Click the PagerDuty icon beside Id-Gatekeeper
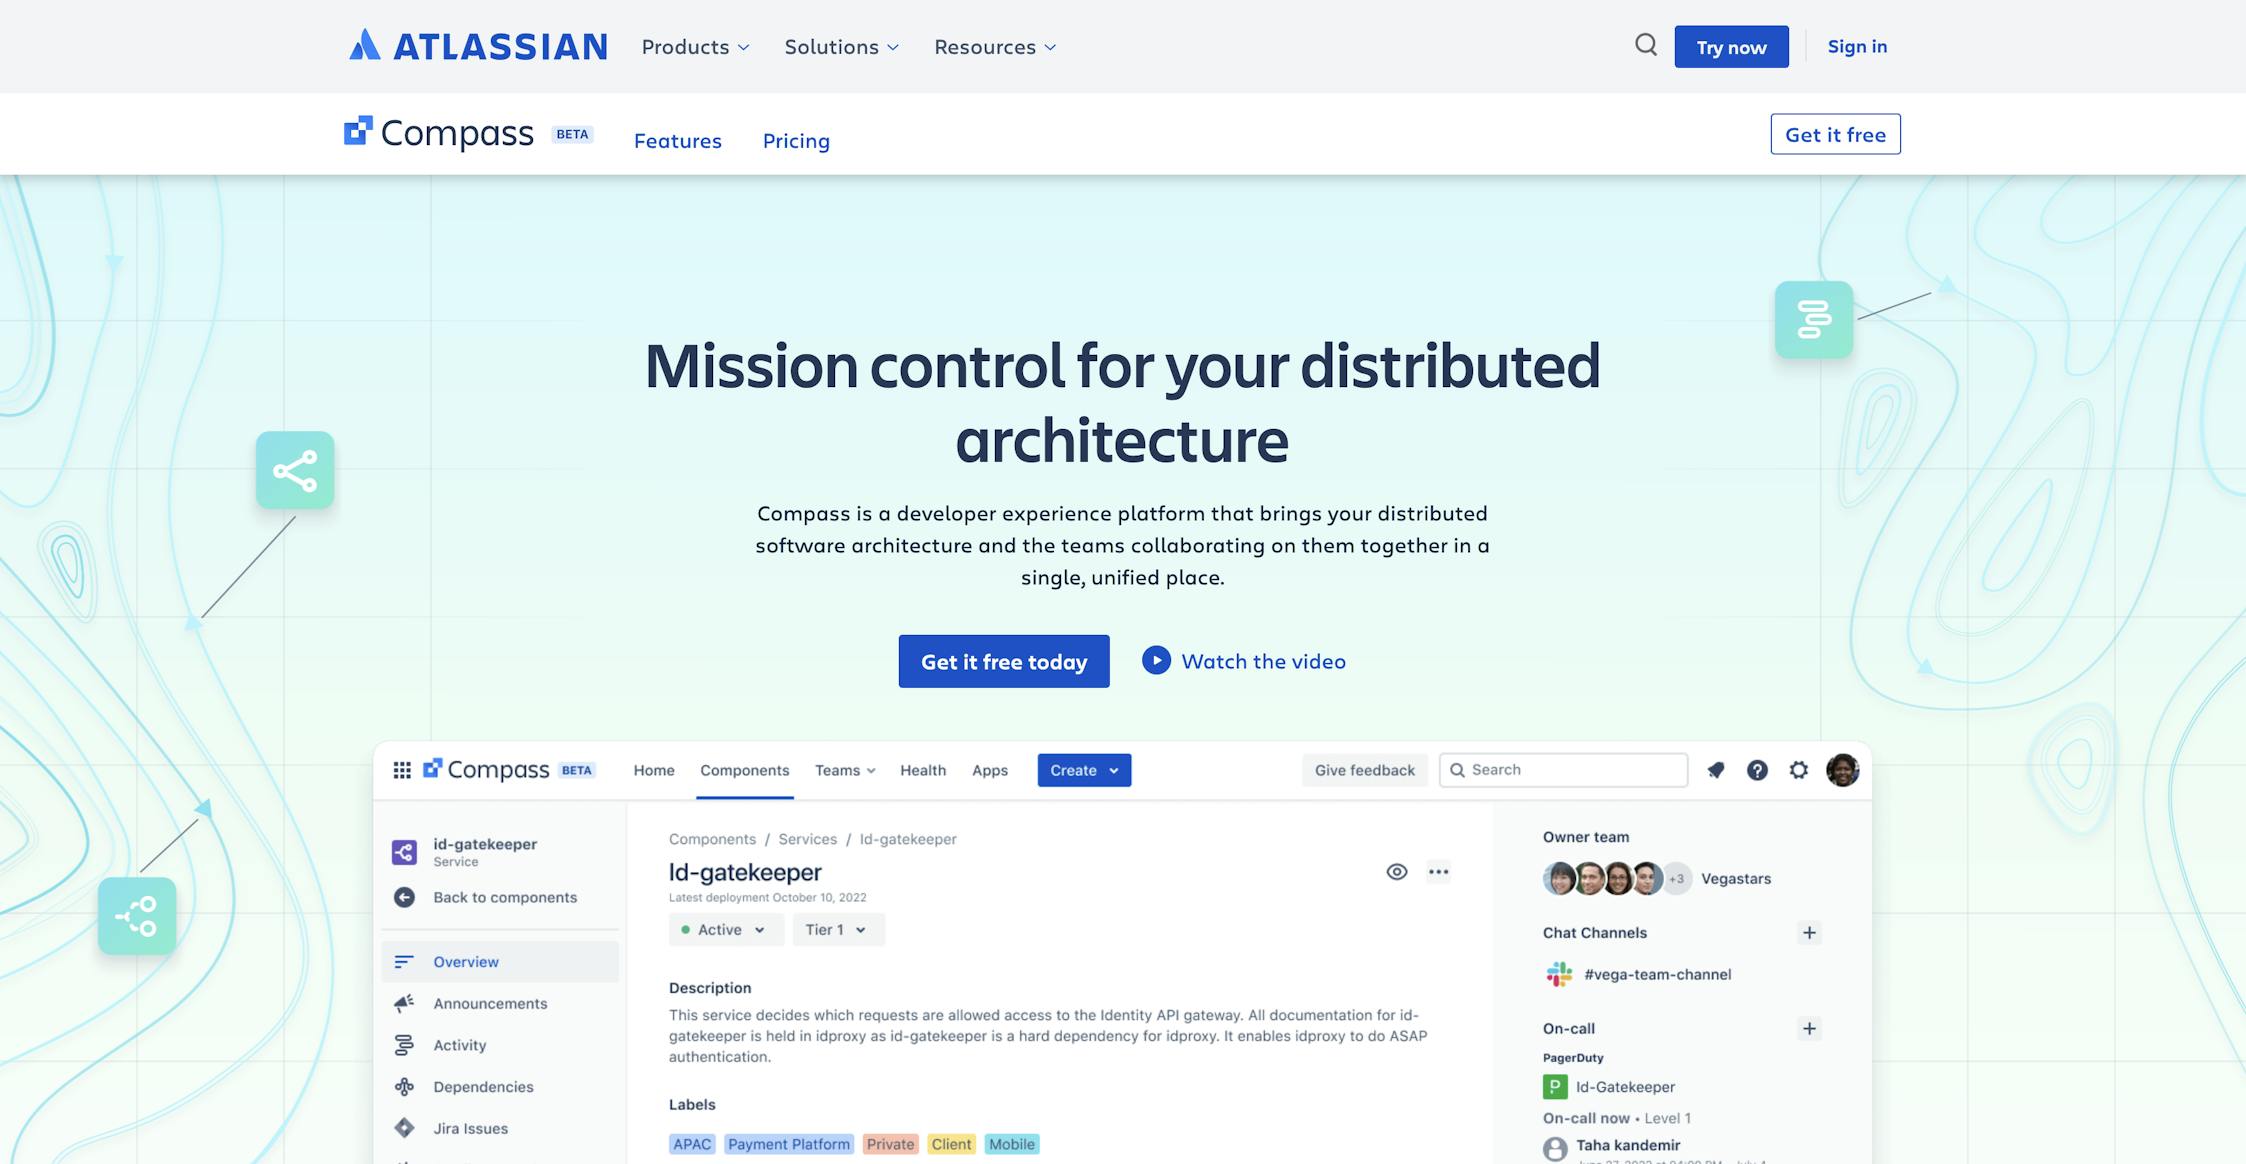Screen dimensions: 2246x1164 pyautogui.click(x=1555, y=1087)
